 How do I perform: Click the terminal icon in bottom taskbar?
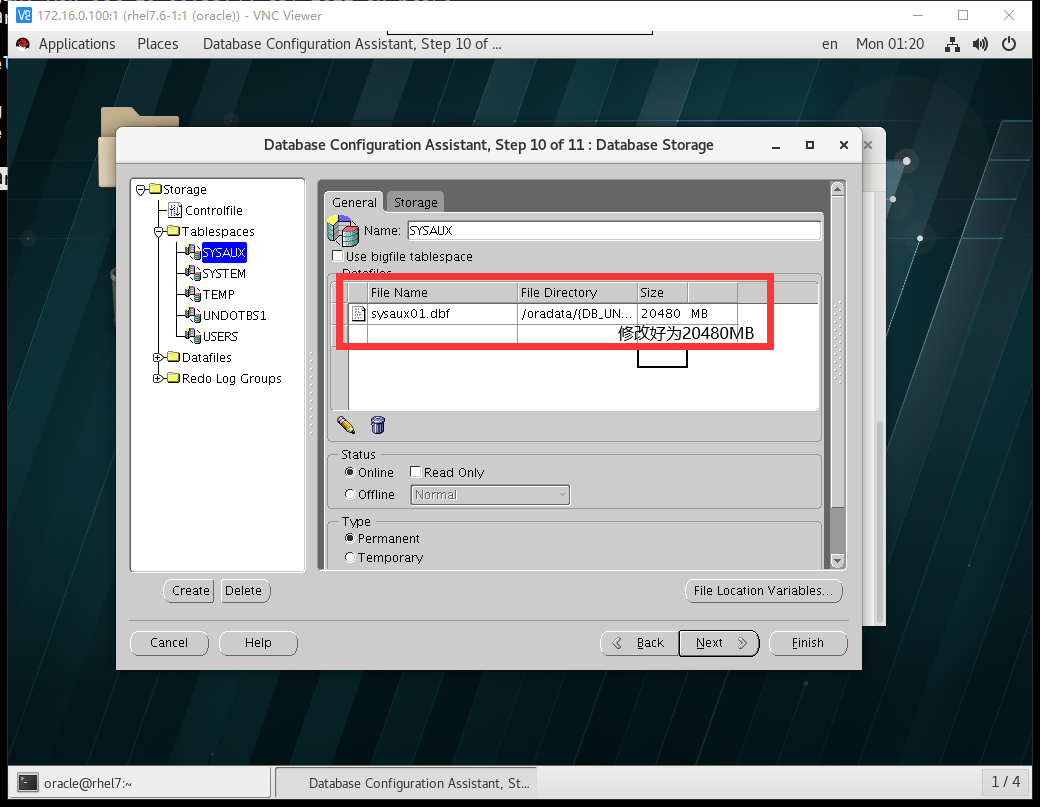pos(28,782)
